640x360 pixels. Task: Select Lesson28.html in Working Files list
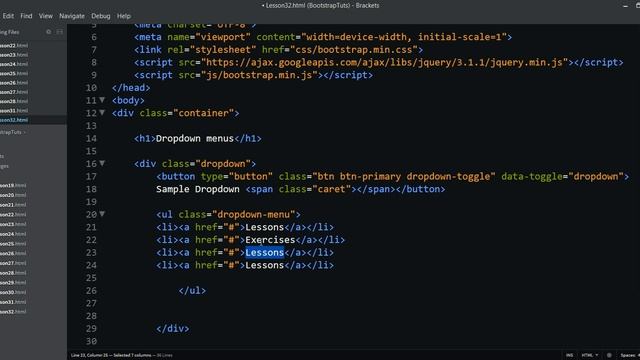pos(14,101)
